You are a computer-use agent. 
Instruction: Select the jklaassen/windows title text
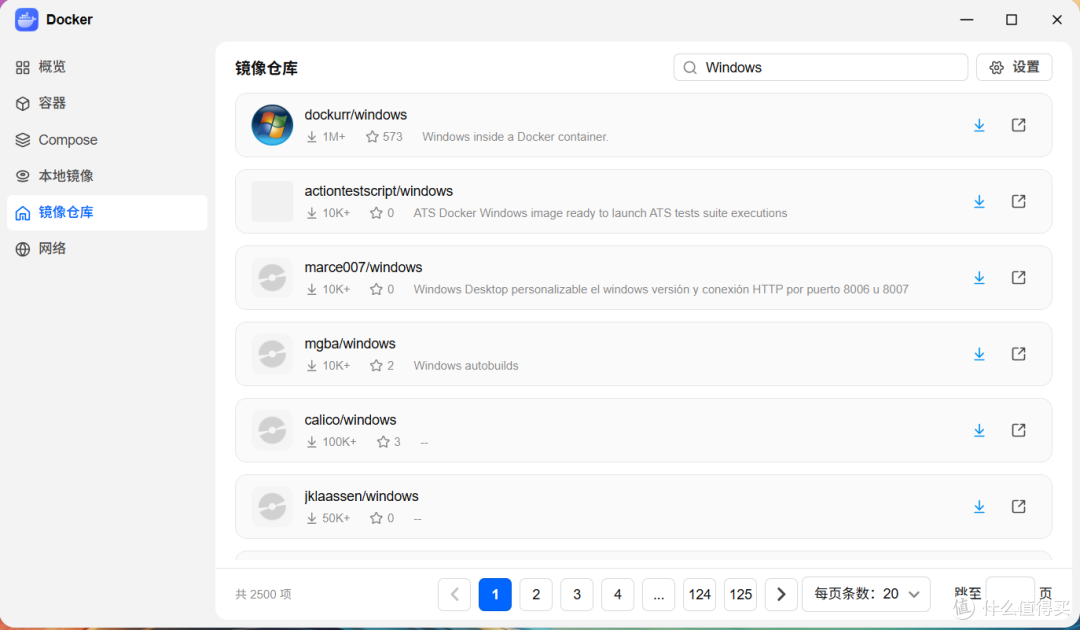(362, 496)
